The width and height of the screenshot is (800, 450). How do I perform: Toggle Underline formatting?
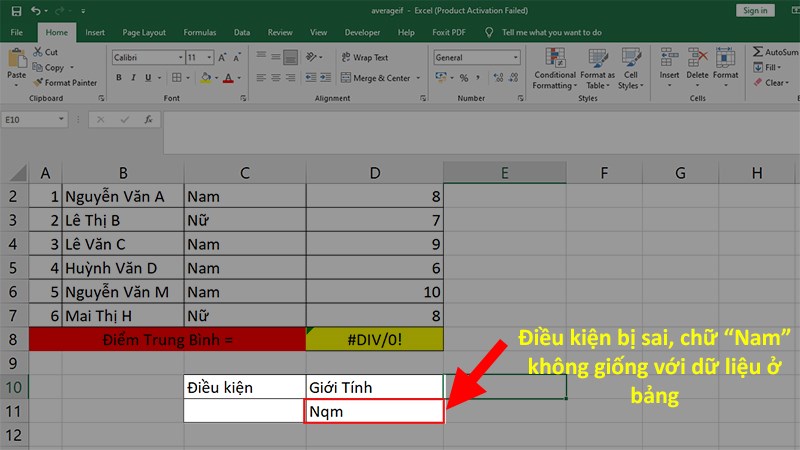(148, 78)
